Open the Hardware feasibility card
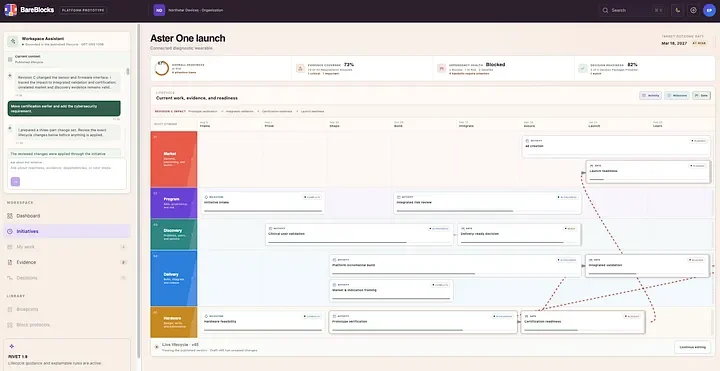This screenshot has width=720, height=371. (x=263, y=322)
